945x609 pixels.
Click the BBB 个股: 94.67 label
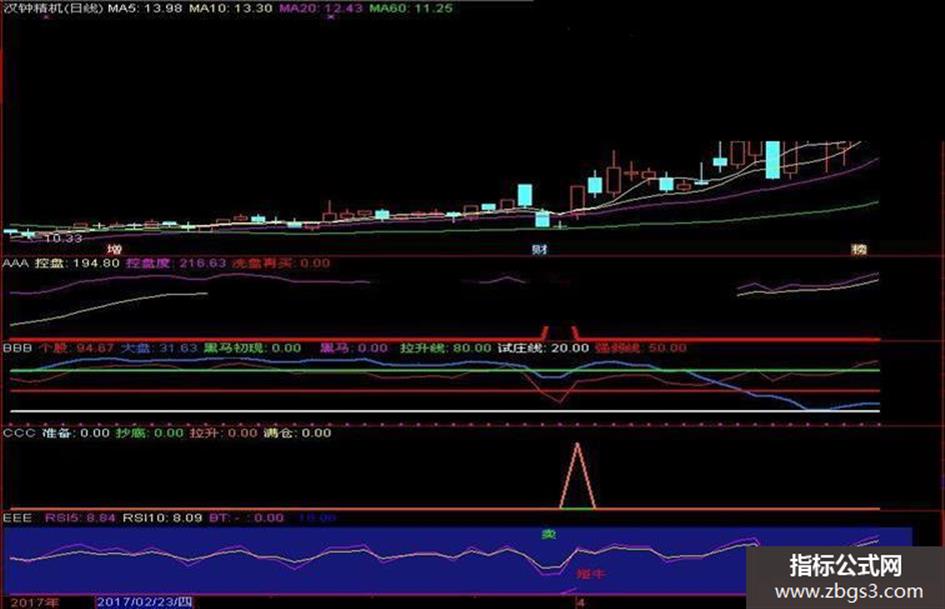click(58, 348)
